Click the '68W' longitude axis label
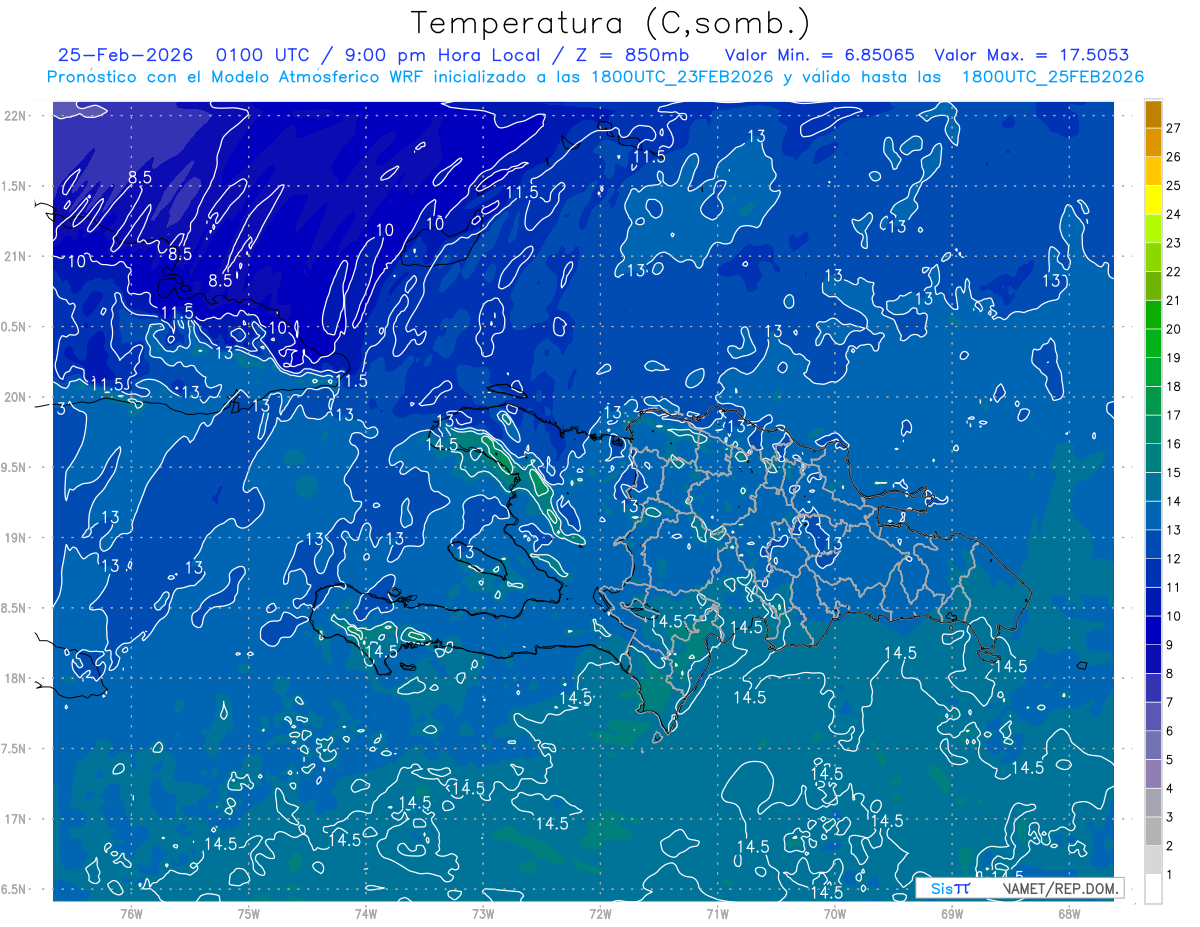Screen dimensions: 1200x927 click(1069, 913)
